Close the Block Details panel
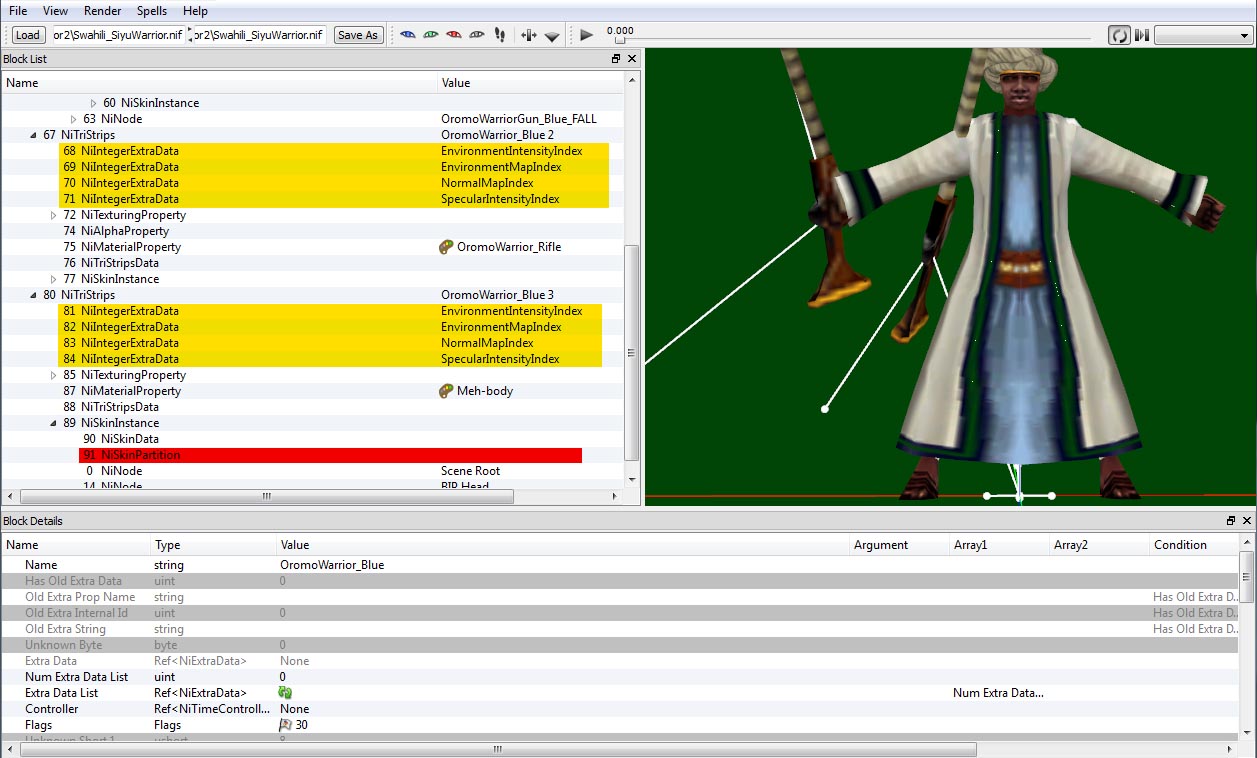The width and height of the screenshot is (1257, 758). tap(1247, 521)
